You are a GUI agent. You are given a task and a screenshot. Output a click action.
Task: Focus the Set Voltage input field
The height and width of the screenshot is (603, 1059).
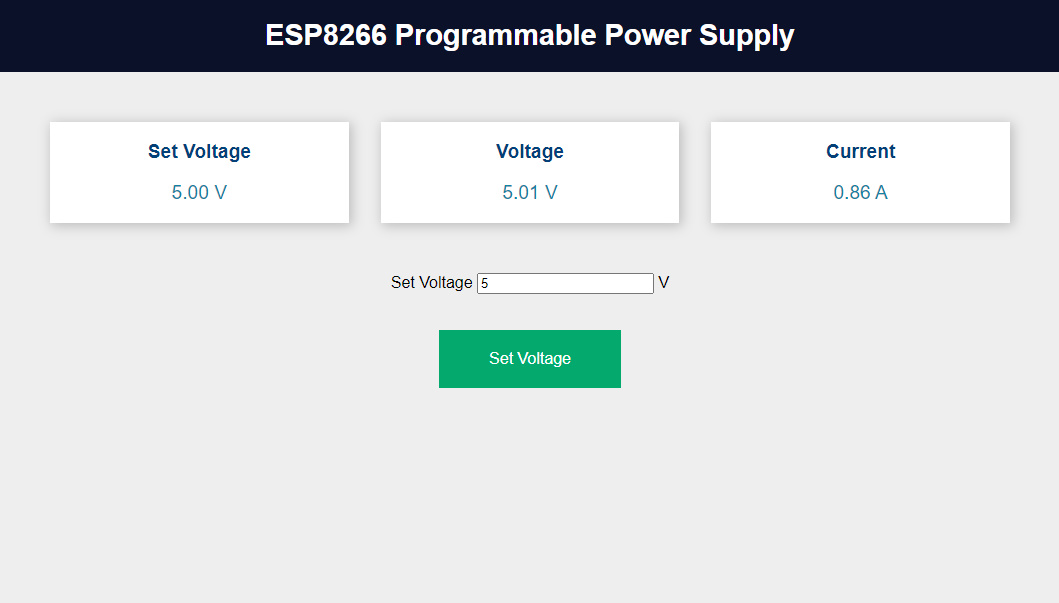coord(565,283)
